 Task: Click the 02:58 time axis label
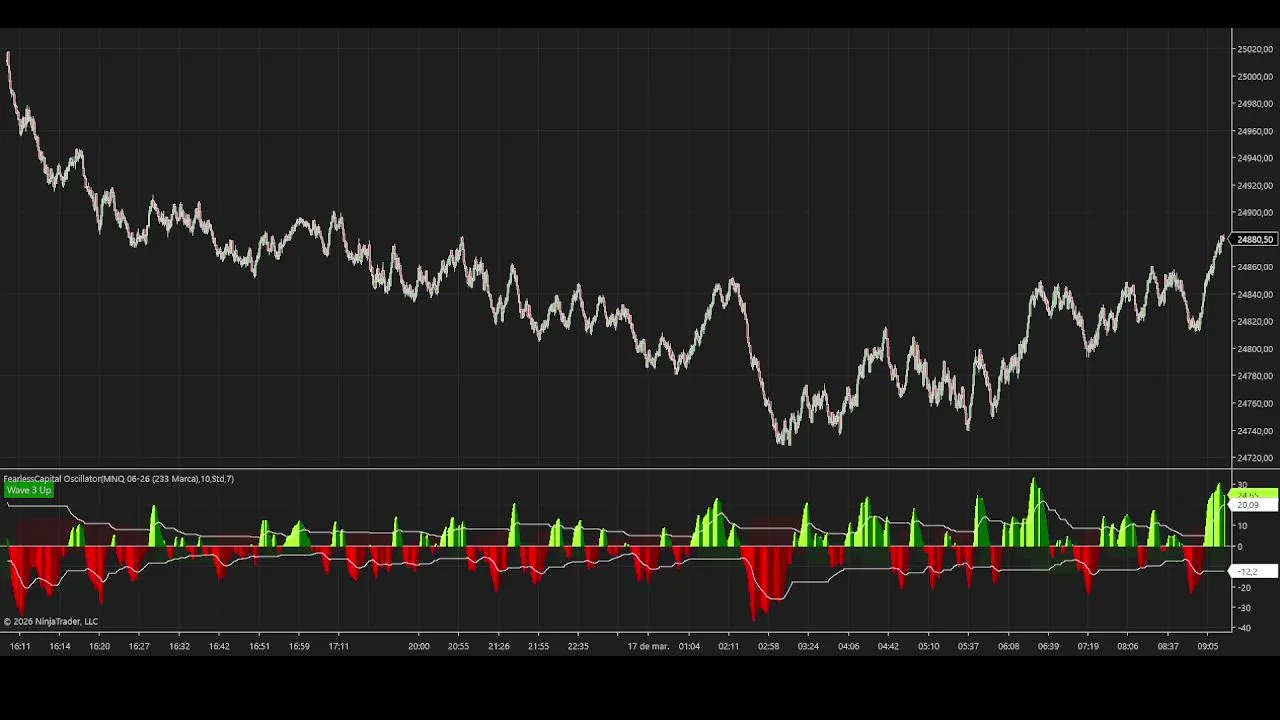click(x=768, y=647)
